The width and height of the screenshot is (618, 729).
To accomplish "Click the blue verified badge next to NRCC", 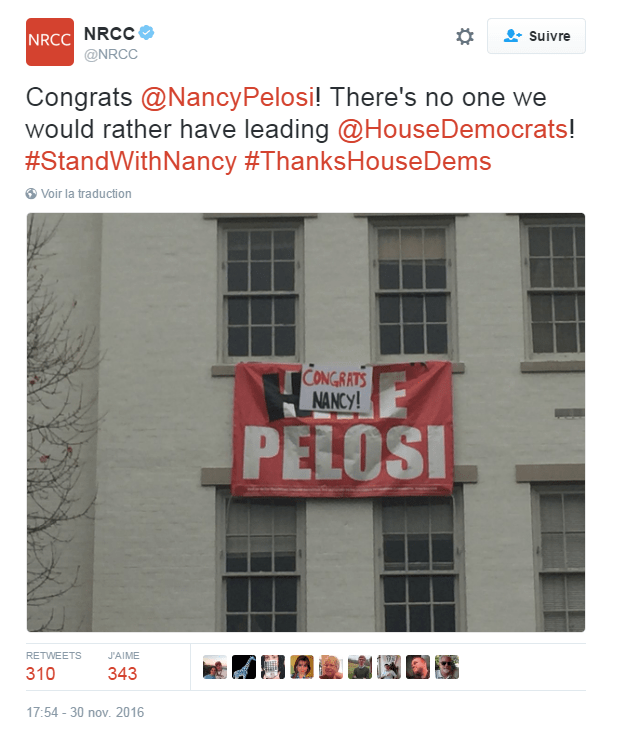I will (x=147, y=34).
